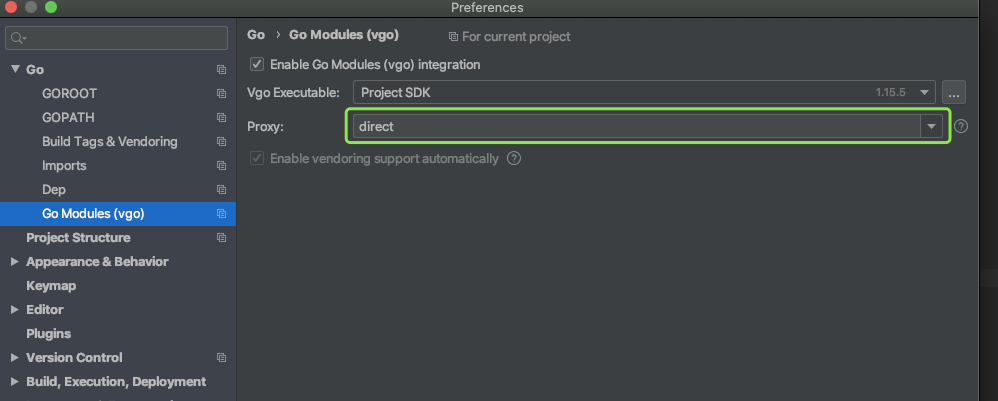
Task: Click project-level icon next to Dep
Action: (221, 190)
